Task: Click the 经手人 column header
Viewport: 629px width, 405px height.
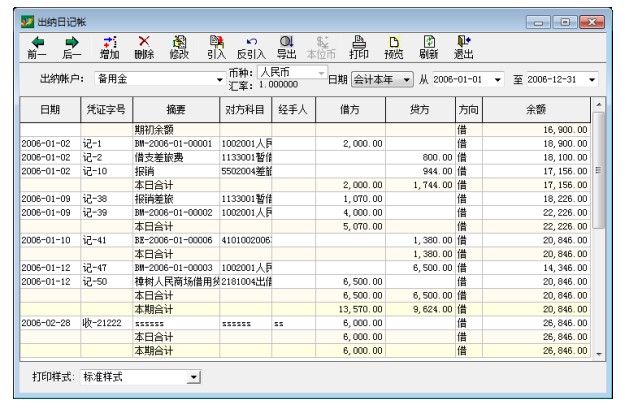Action: [x=293, y=109]
